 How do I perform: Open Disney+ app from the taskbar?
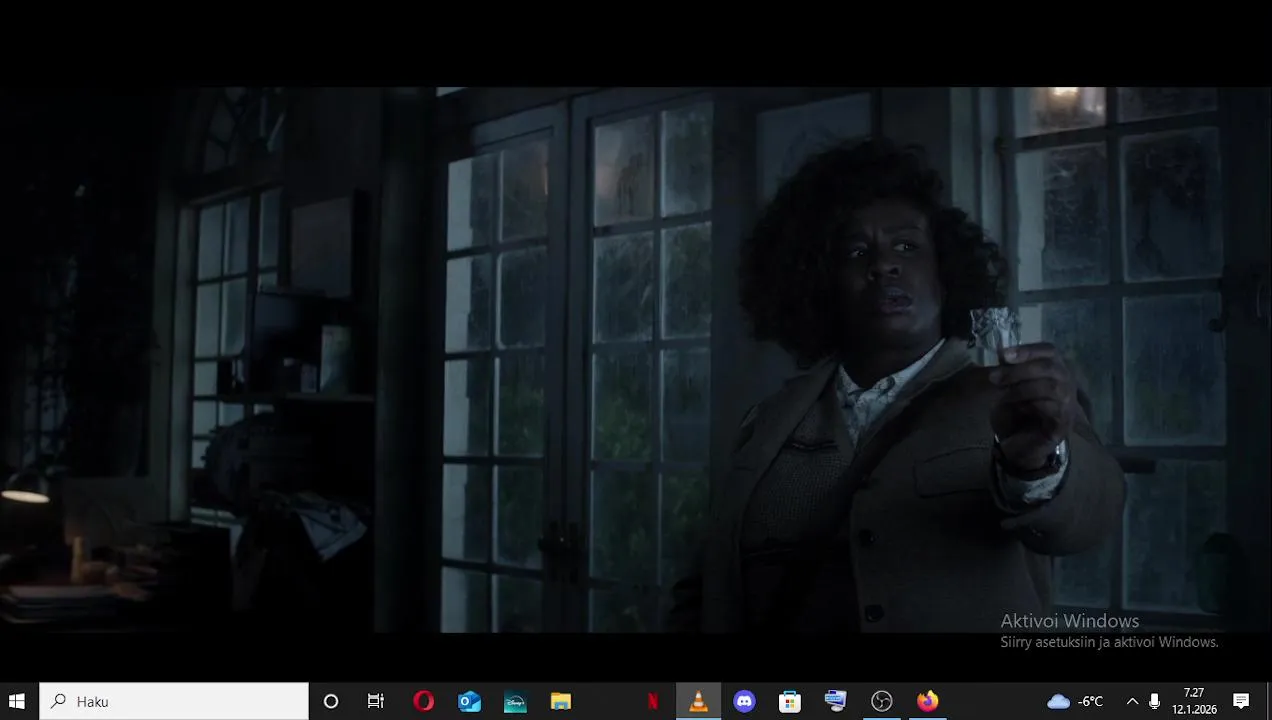[x=515, y=701]
